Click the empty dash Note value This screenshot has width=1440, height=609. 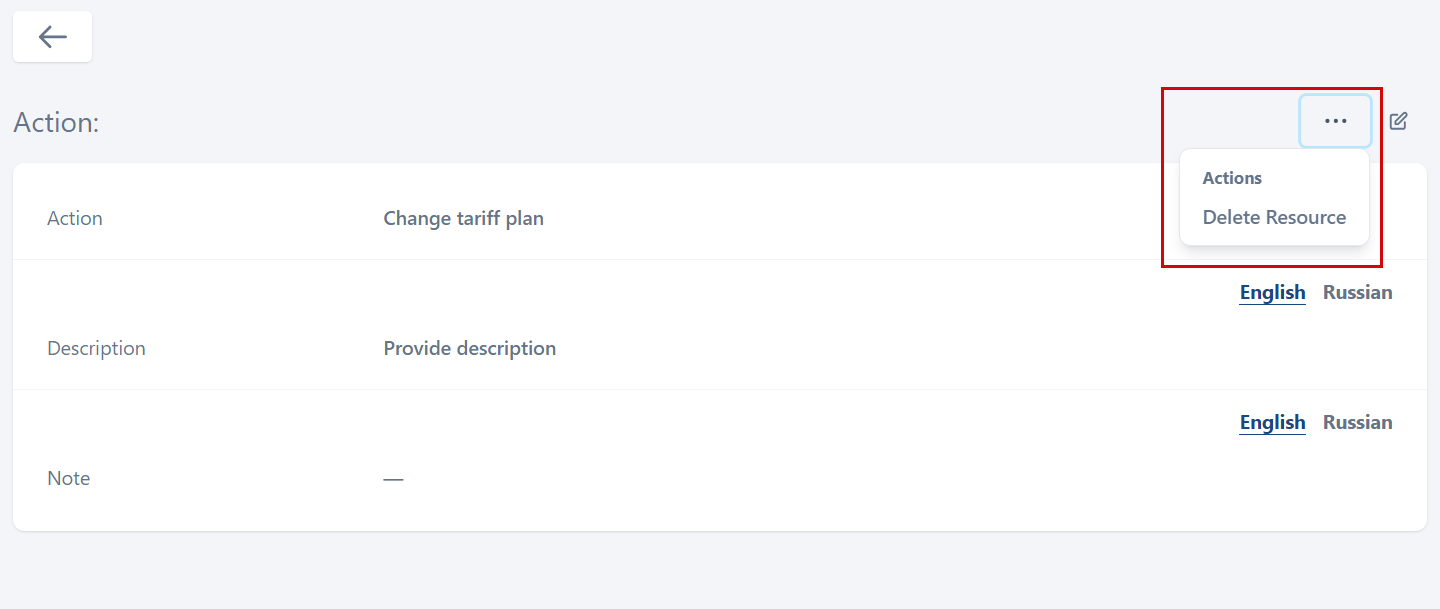pos(393,479)
